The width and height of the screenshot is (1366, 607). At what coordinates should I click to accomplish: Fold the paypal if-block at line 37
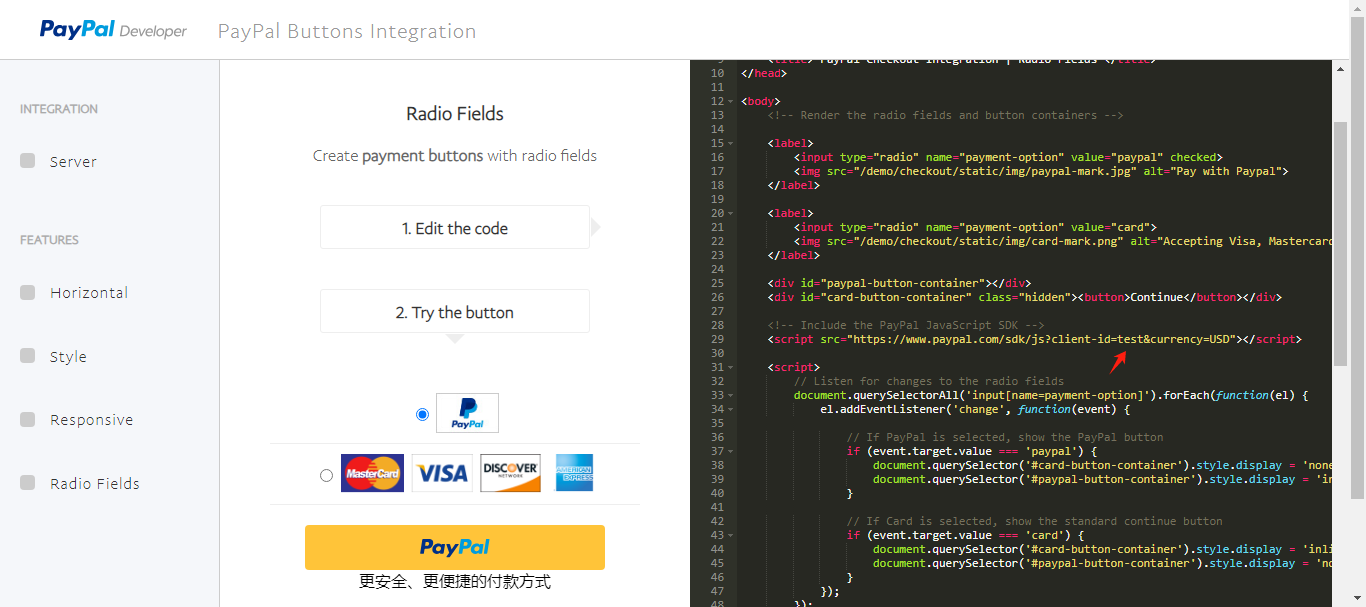click(x=733, y=451)
